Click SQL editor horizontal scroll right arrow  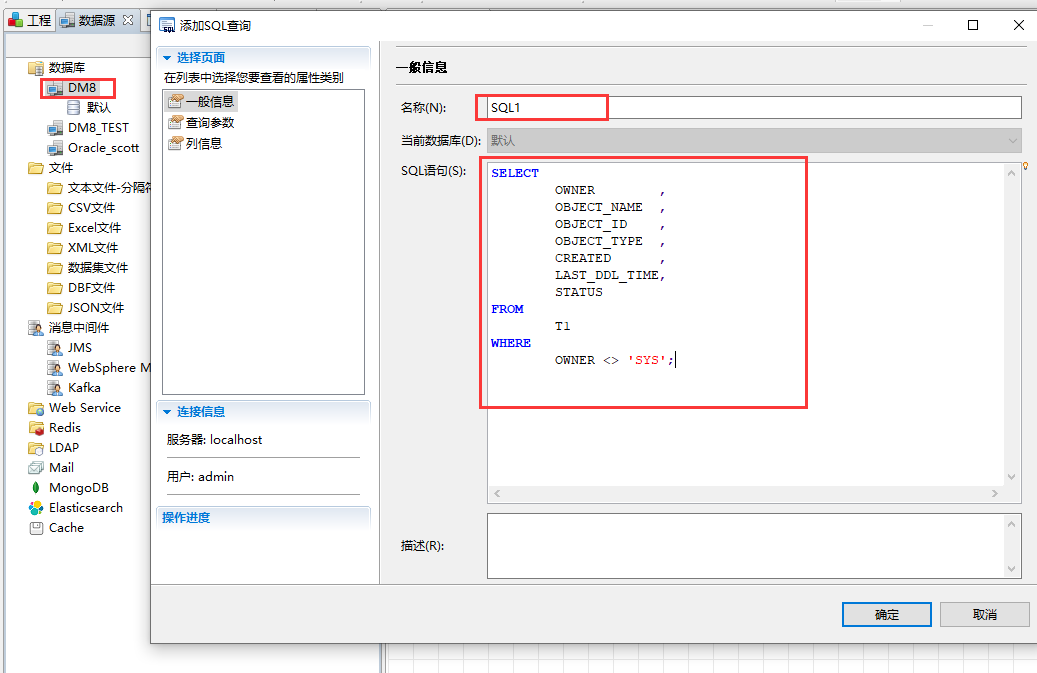(995, 493)
